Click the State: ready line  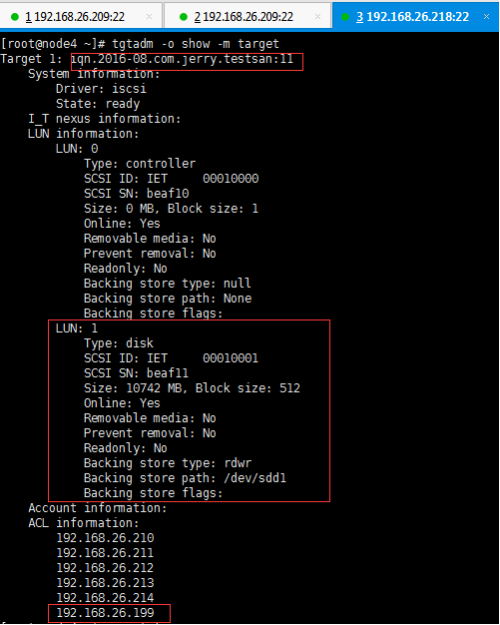tap(98, 104)
